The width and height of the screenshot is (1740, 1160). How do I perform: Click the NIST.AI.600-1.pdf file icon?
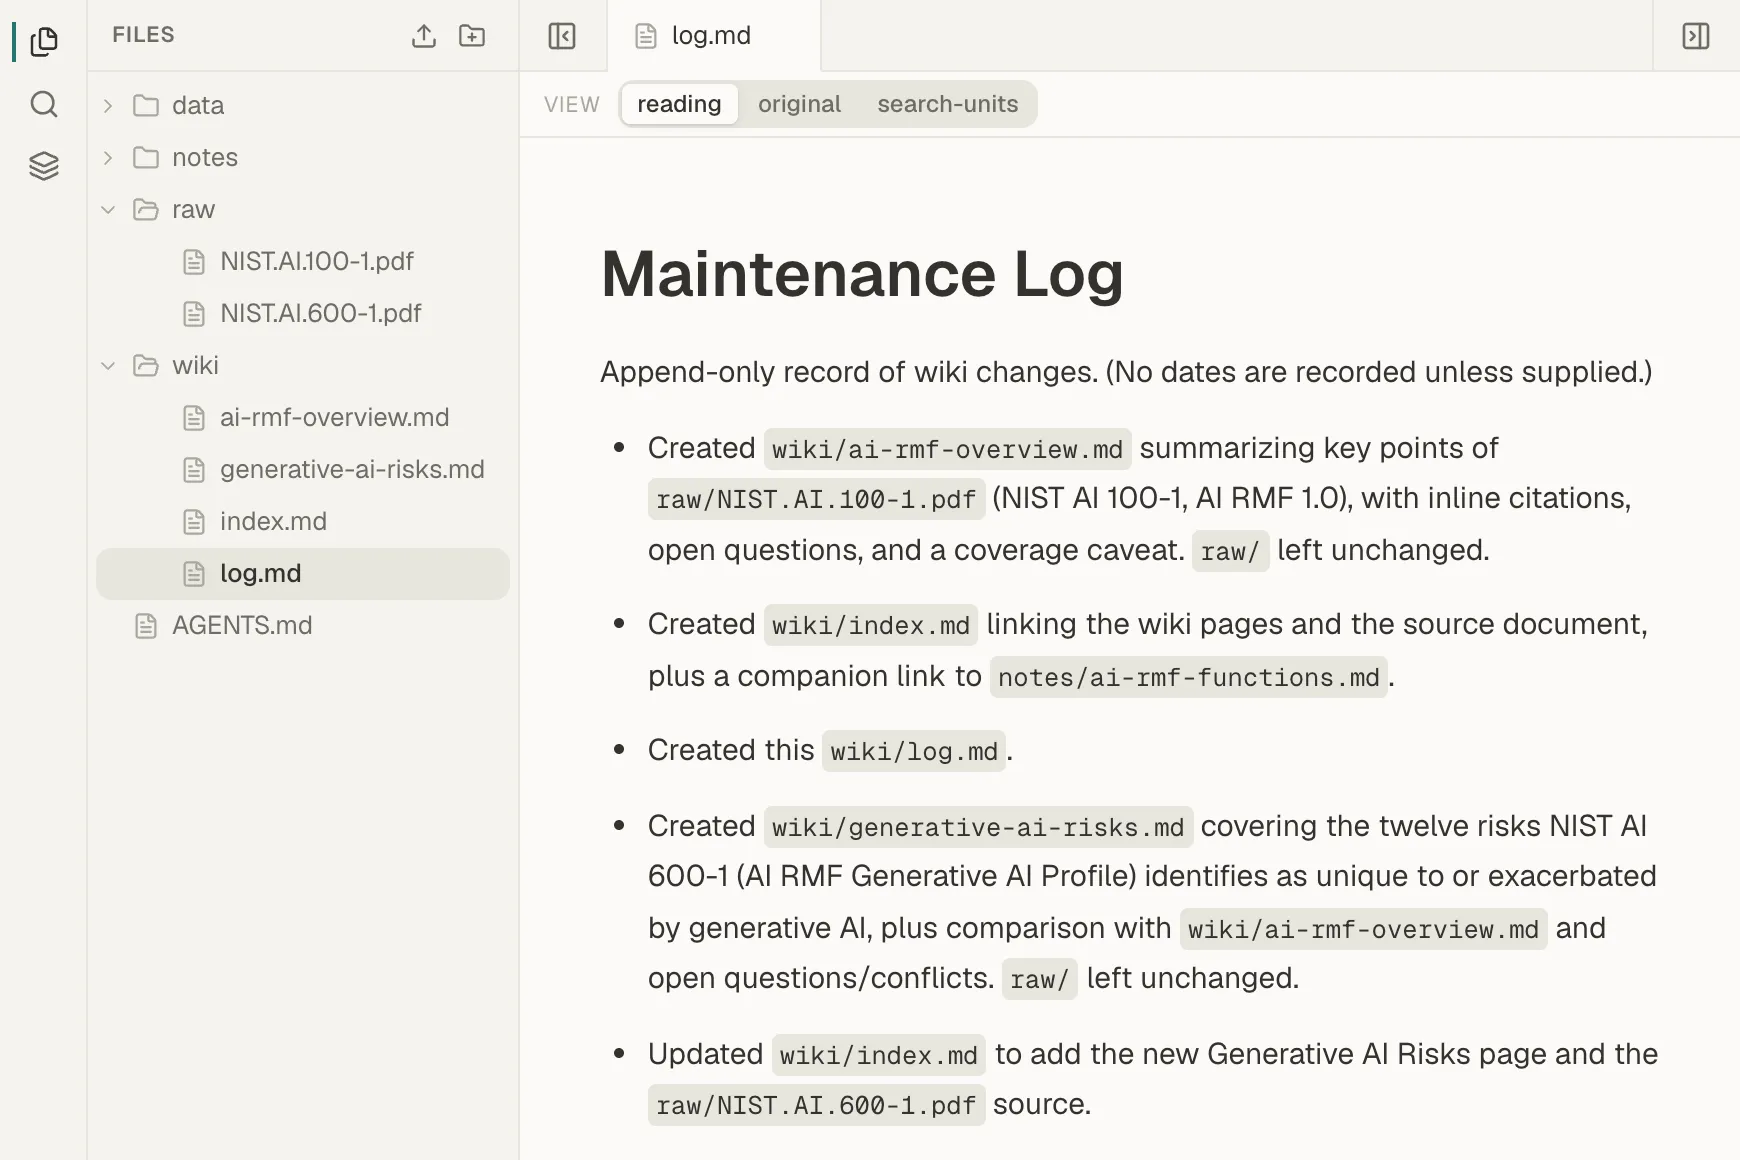coord(194,314)
